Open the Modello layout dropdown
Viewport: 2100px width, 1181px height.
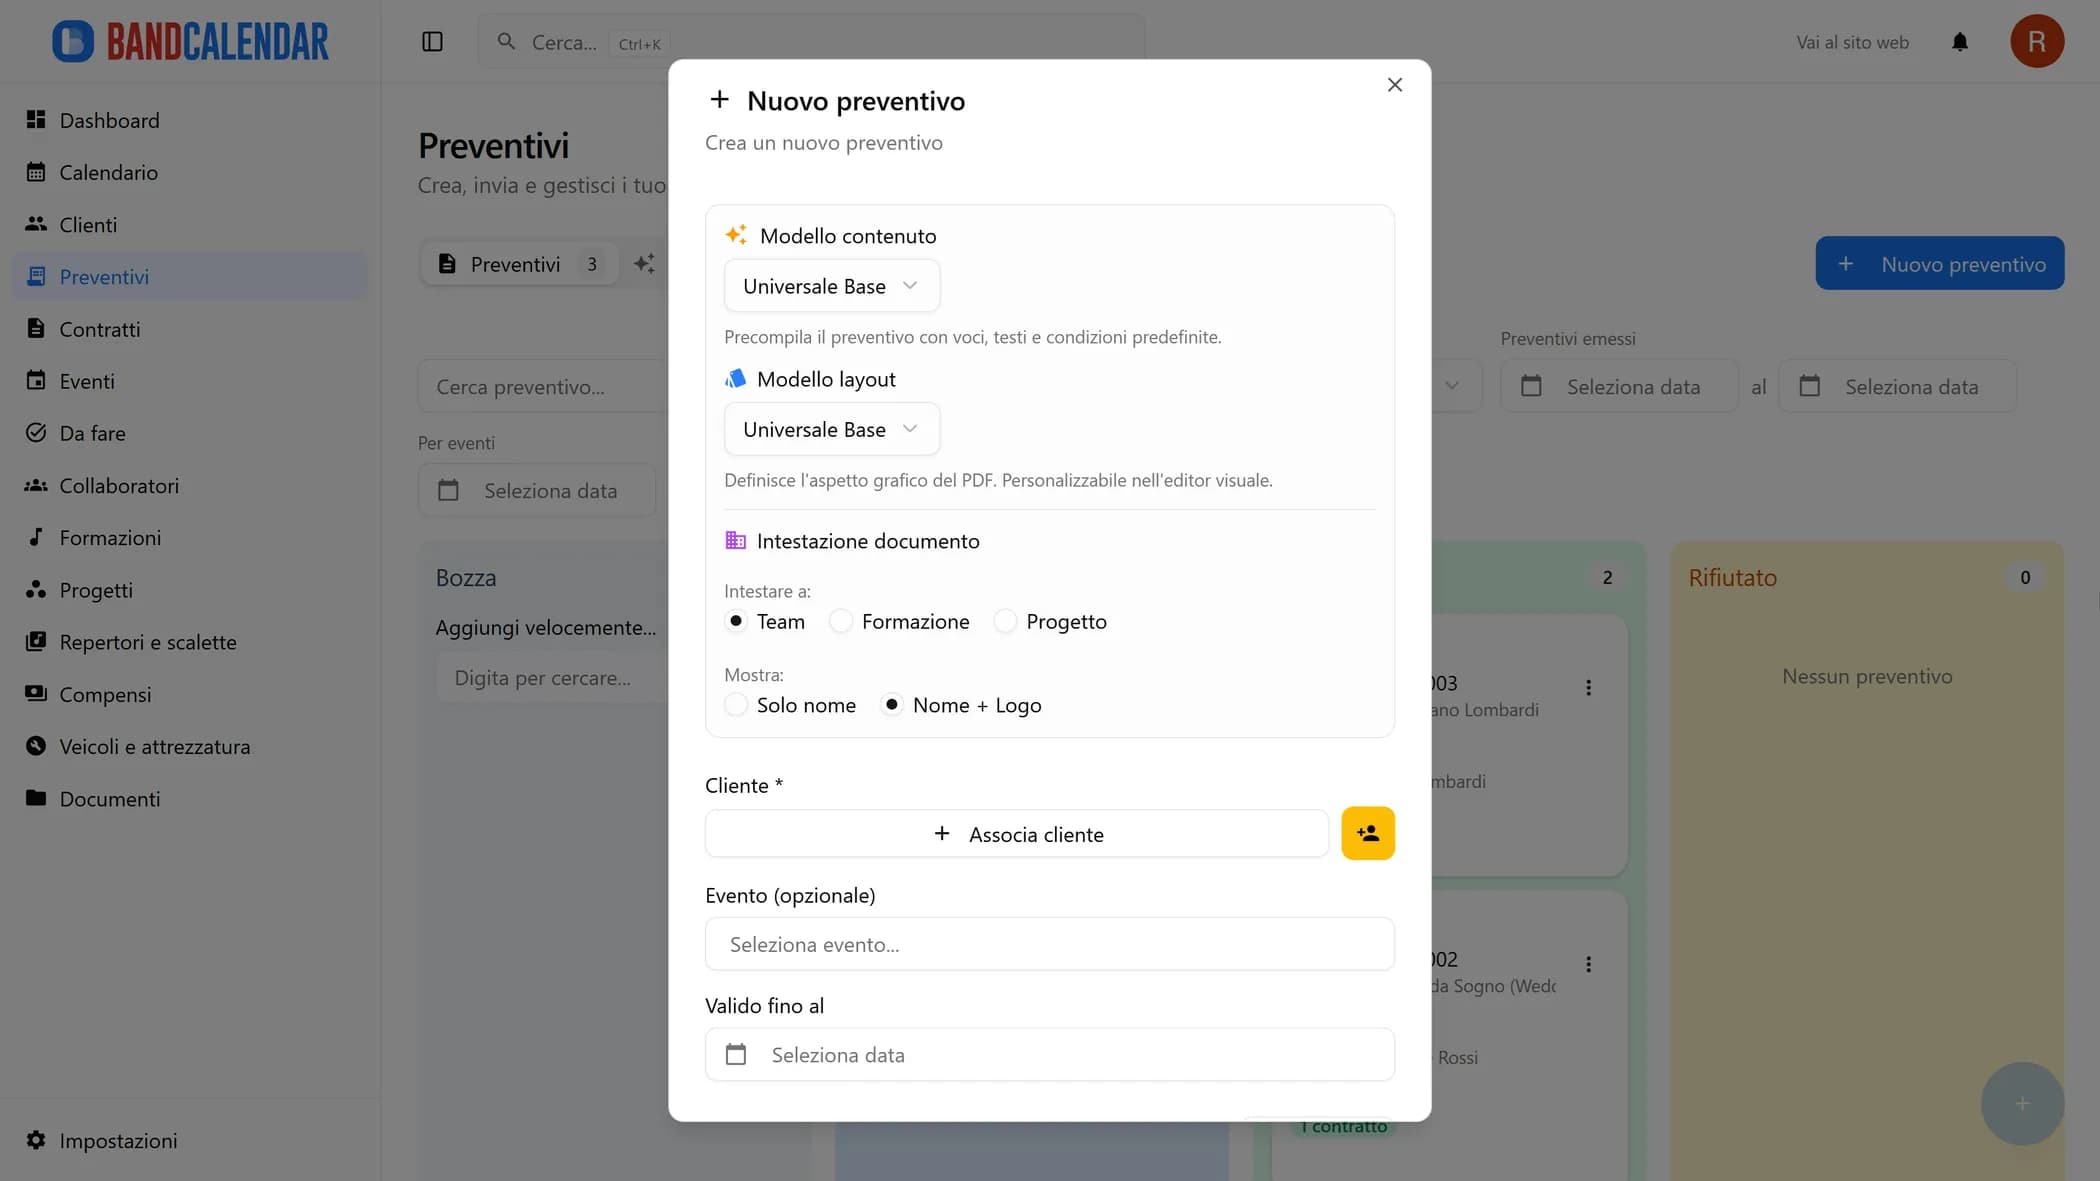(x=832, y=429)
